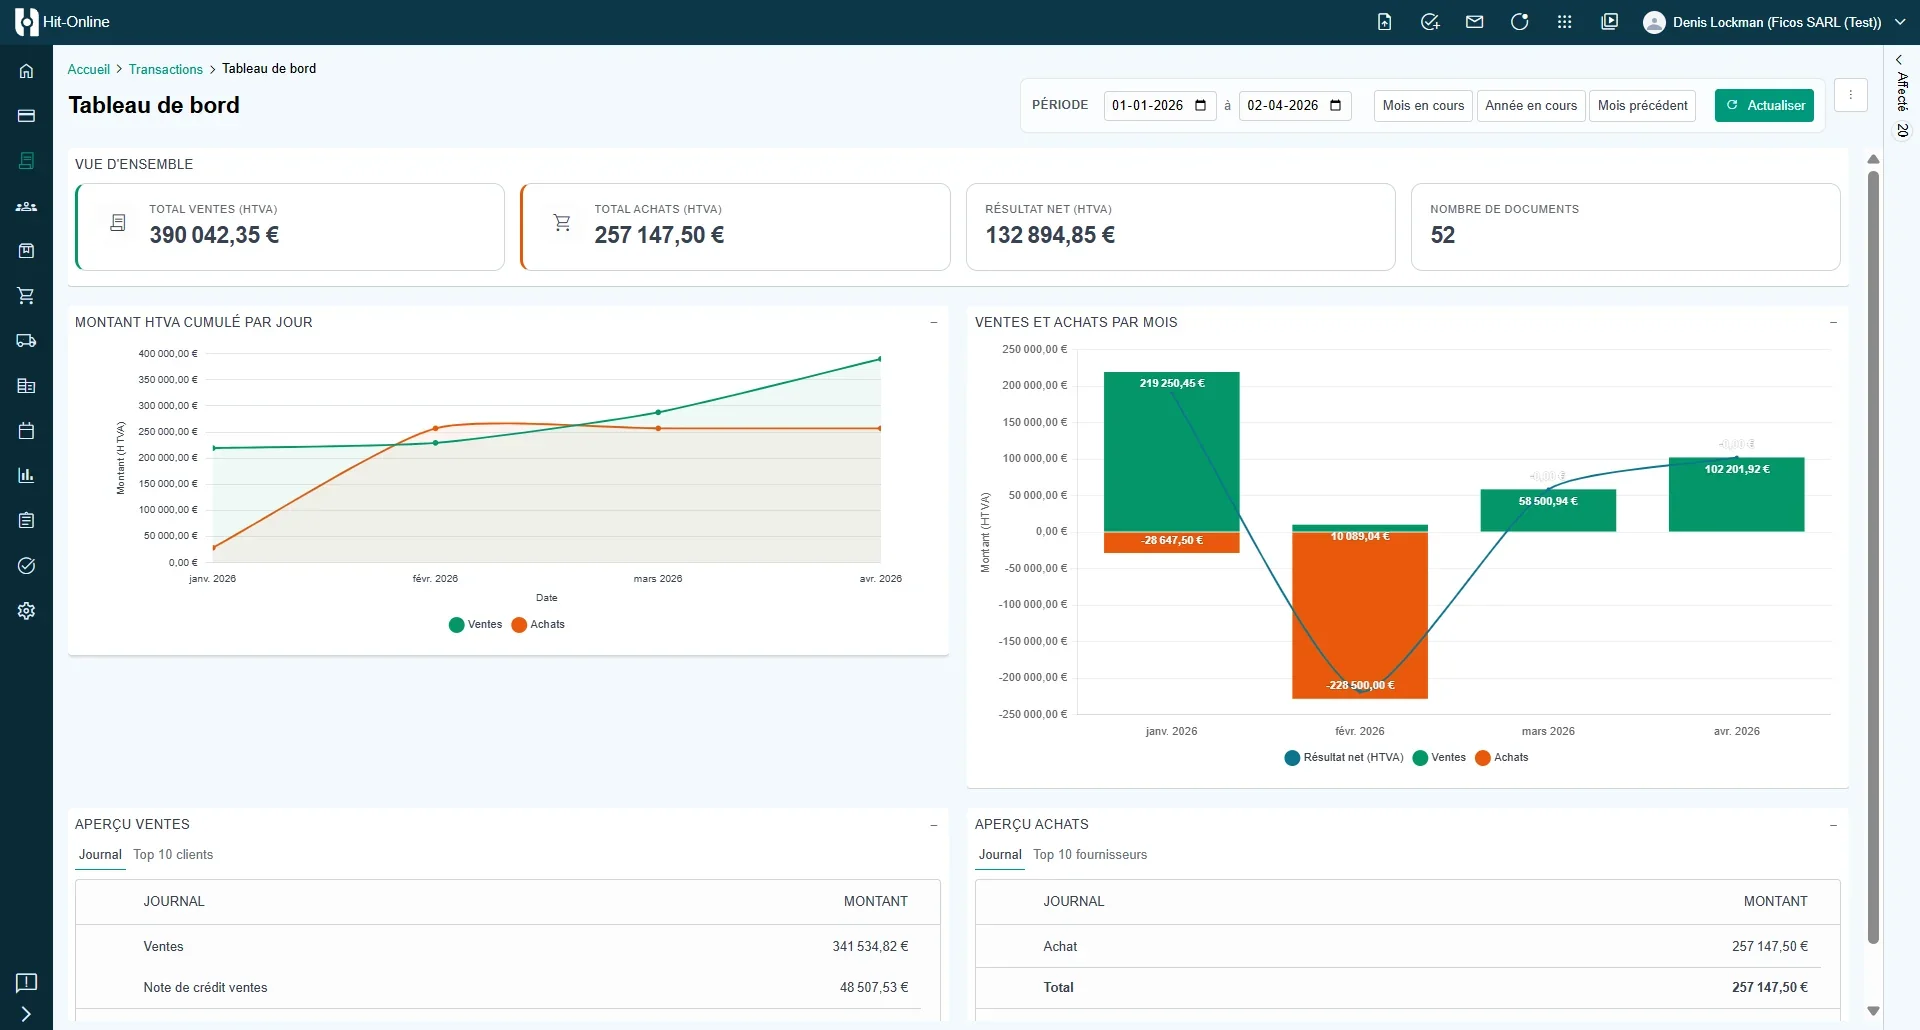
Task: Collapse the Montant HTVA cumulé par jour panel
Action: pyautogui.click(x=934, y=323)
